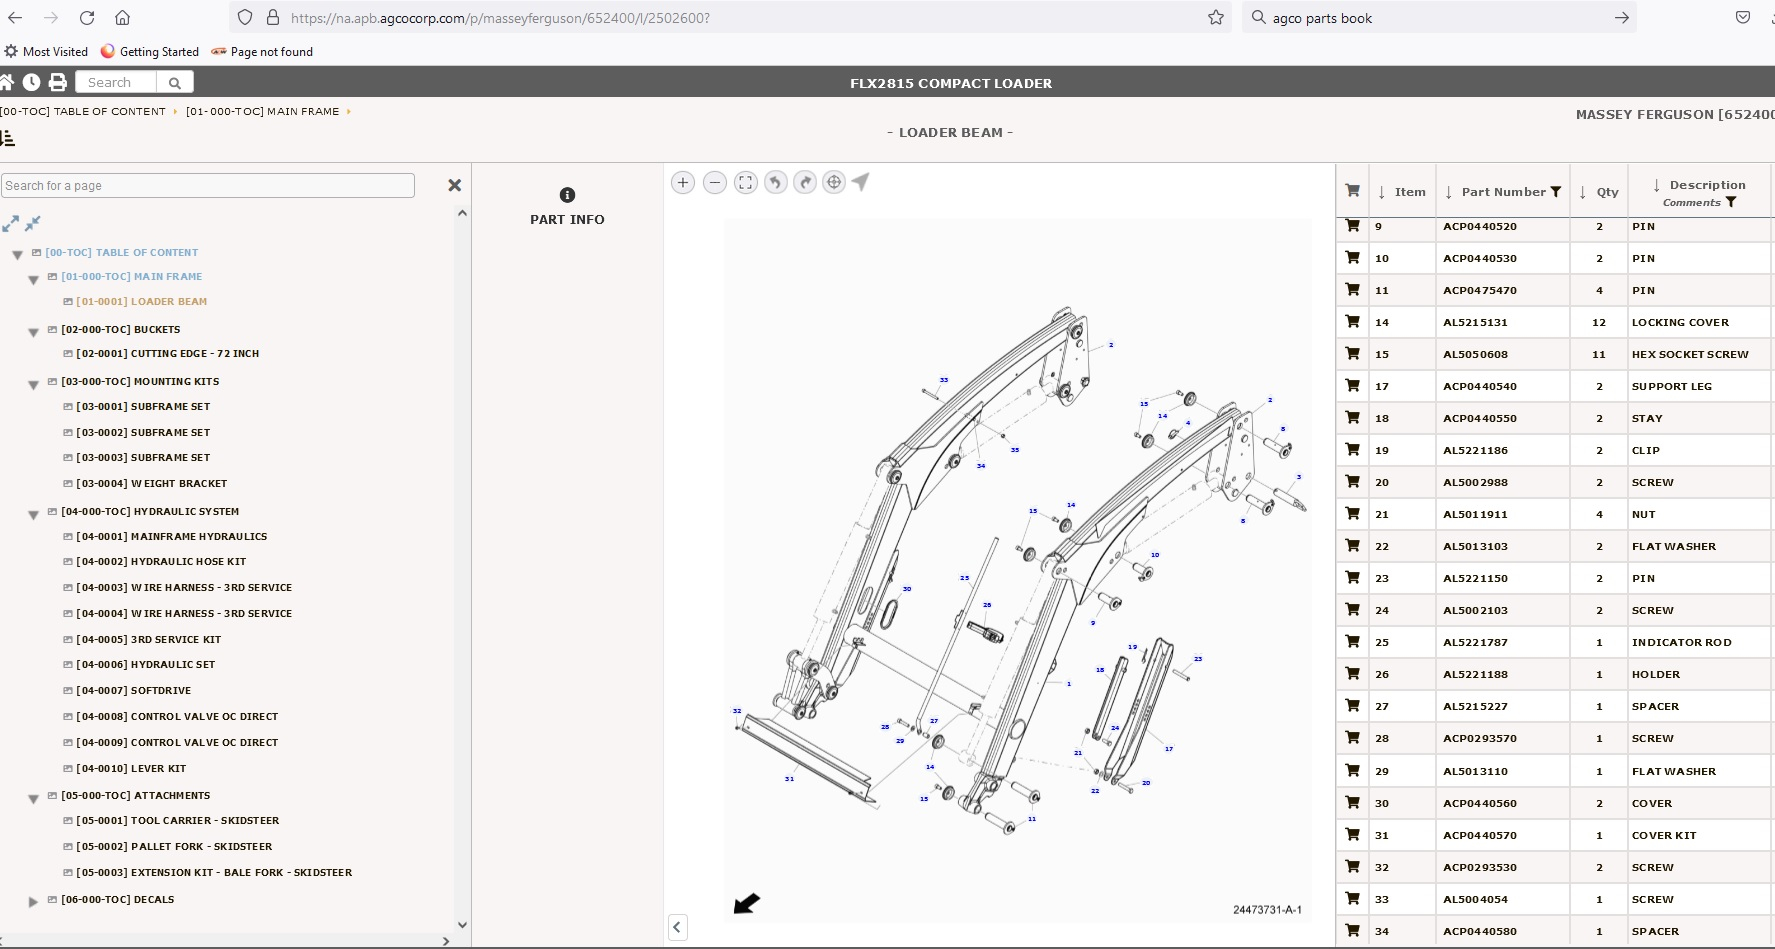Screen dimensions: 1775x949
Task: Collapse all tree nodes icon
Action: coord(33,223)
